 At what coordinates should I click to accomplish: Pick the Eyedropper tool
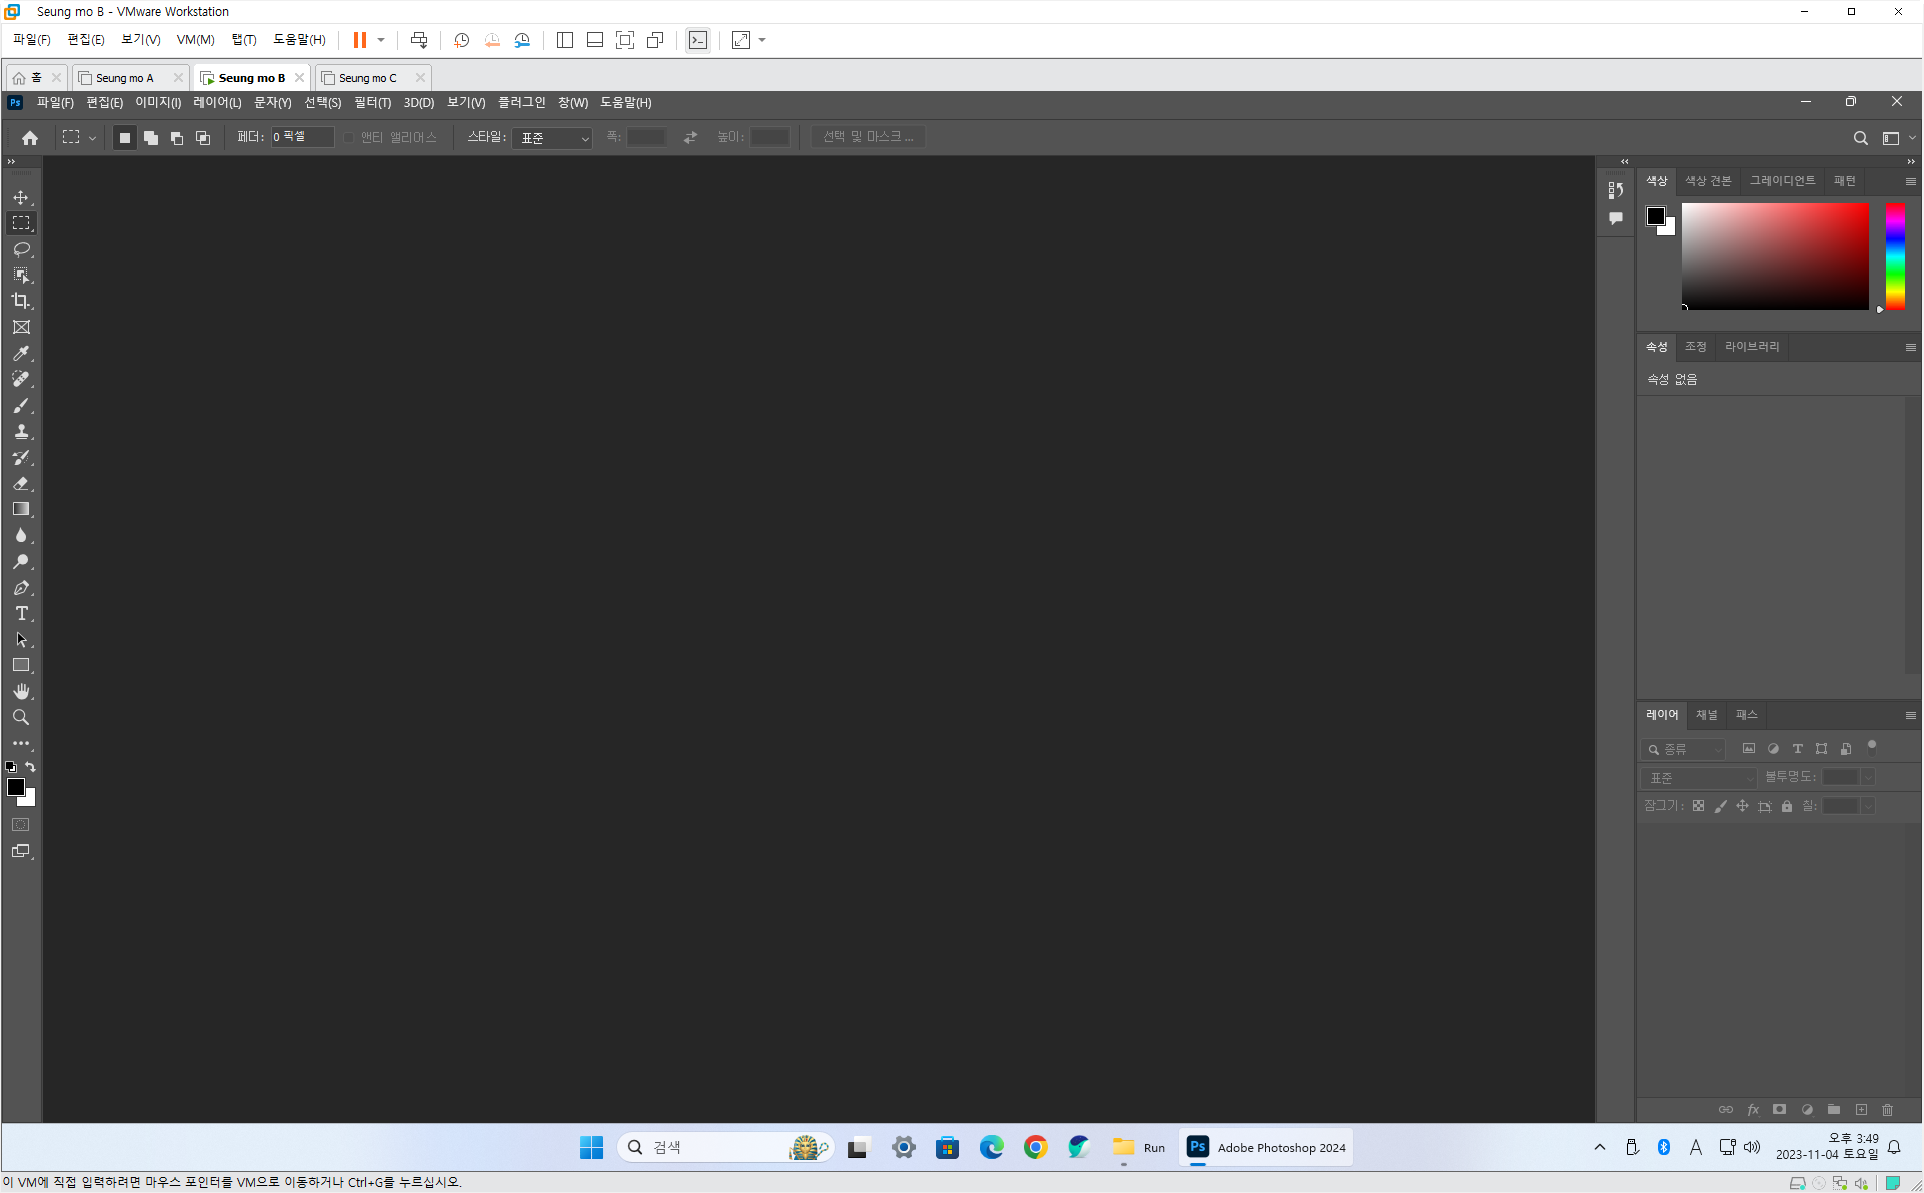[21, 353]
